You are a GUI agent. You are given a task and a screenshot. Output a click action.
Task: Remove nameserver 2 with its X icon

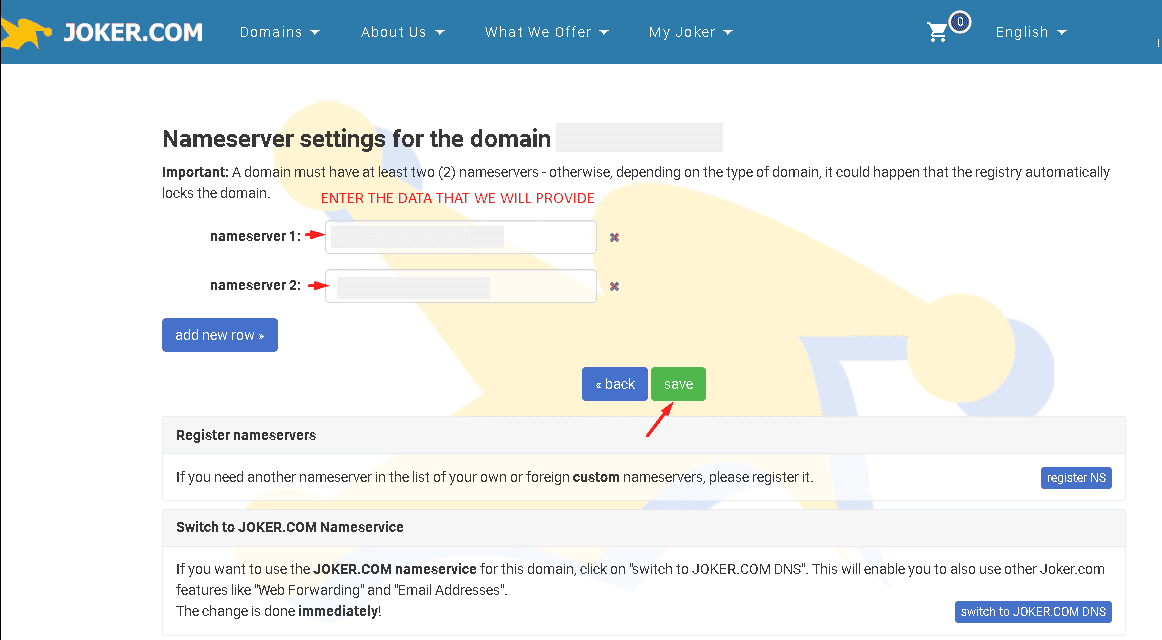coord(614,287)
